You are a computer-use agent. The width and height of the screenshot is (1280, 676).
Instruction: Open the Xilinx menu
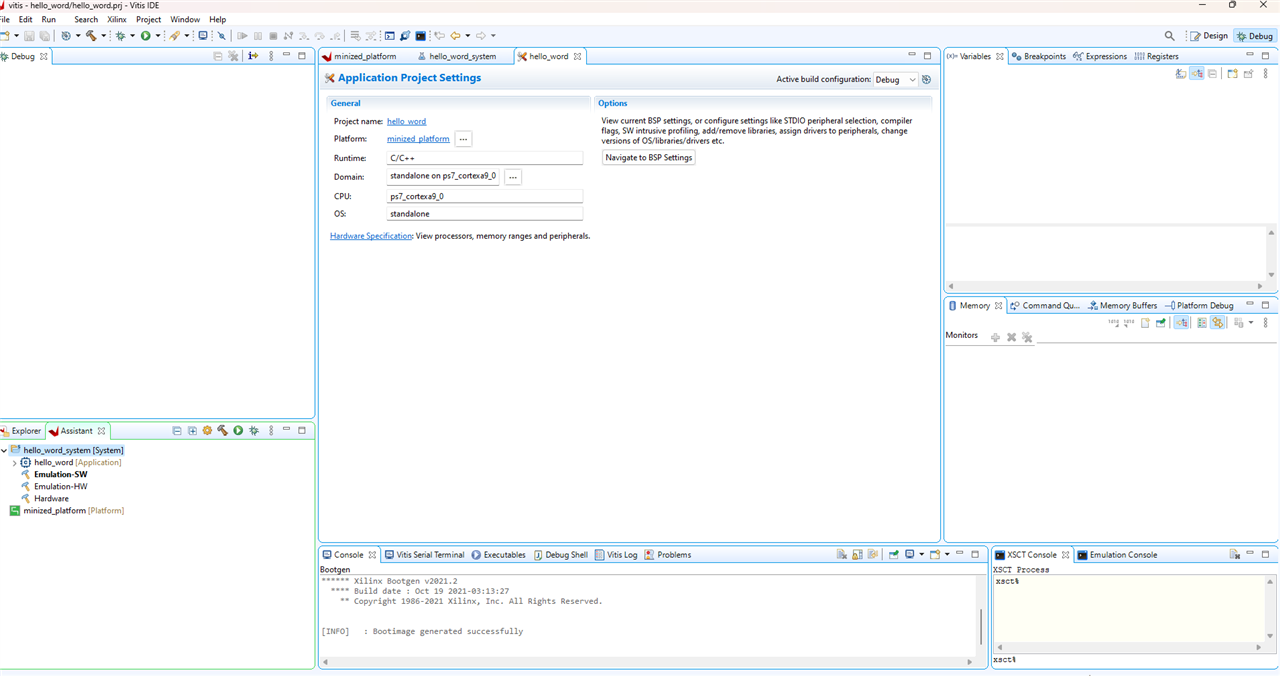coord(117,19)
